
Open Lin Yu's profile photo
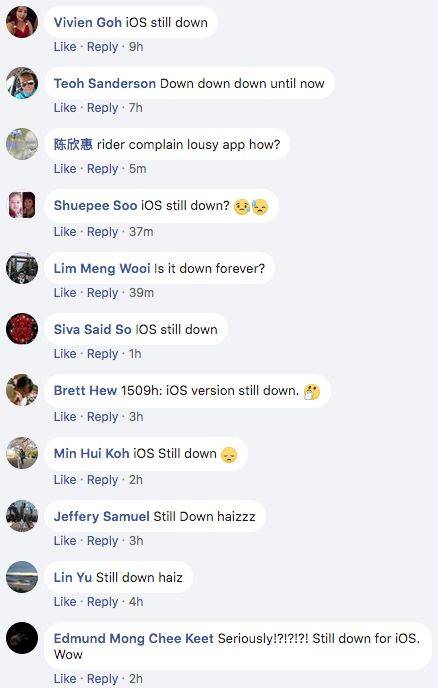[x=22, y=577]
